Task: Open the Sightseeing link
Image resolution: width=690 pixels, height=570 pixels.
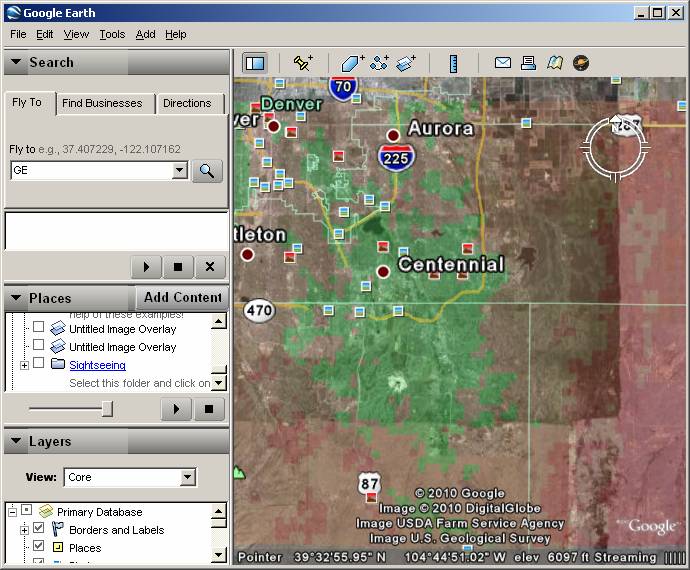Action: 97,365
